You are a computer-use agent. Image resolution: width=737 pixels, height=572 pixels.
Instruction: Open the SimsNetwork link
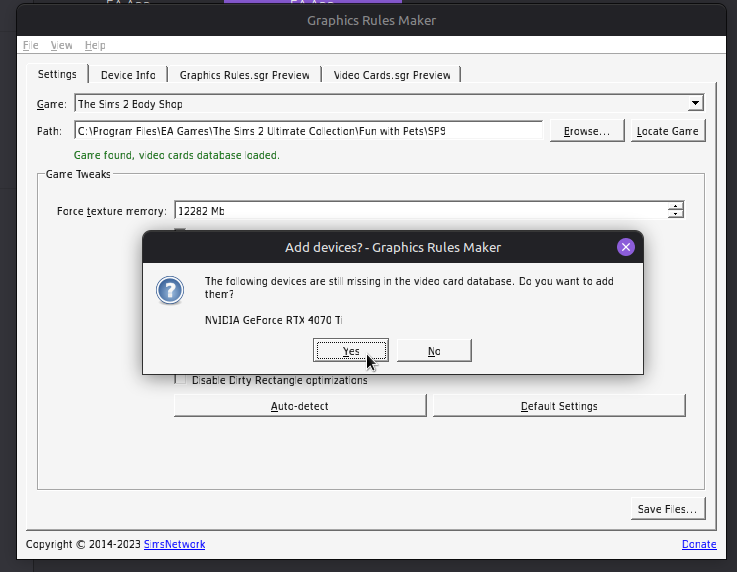coord(175,544)
